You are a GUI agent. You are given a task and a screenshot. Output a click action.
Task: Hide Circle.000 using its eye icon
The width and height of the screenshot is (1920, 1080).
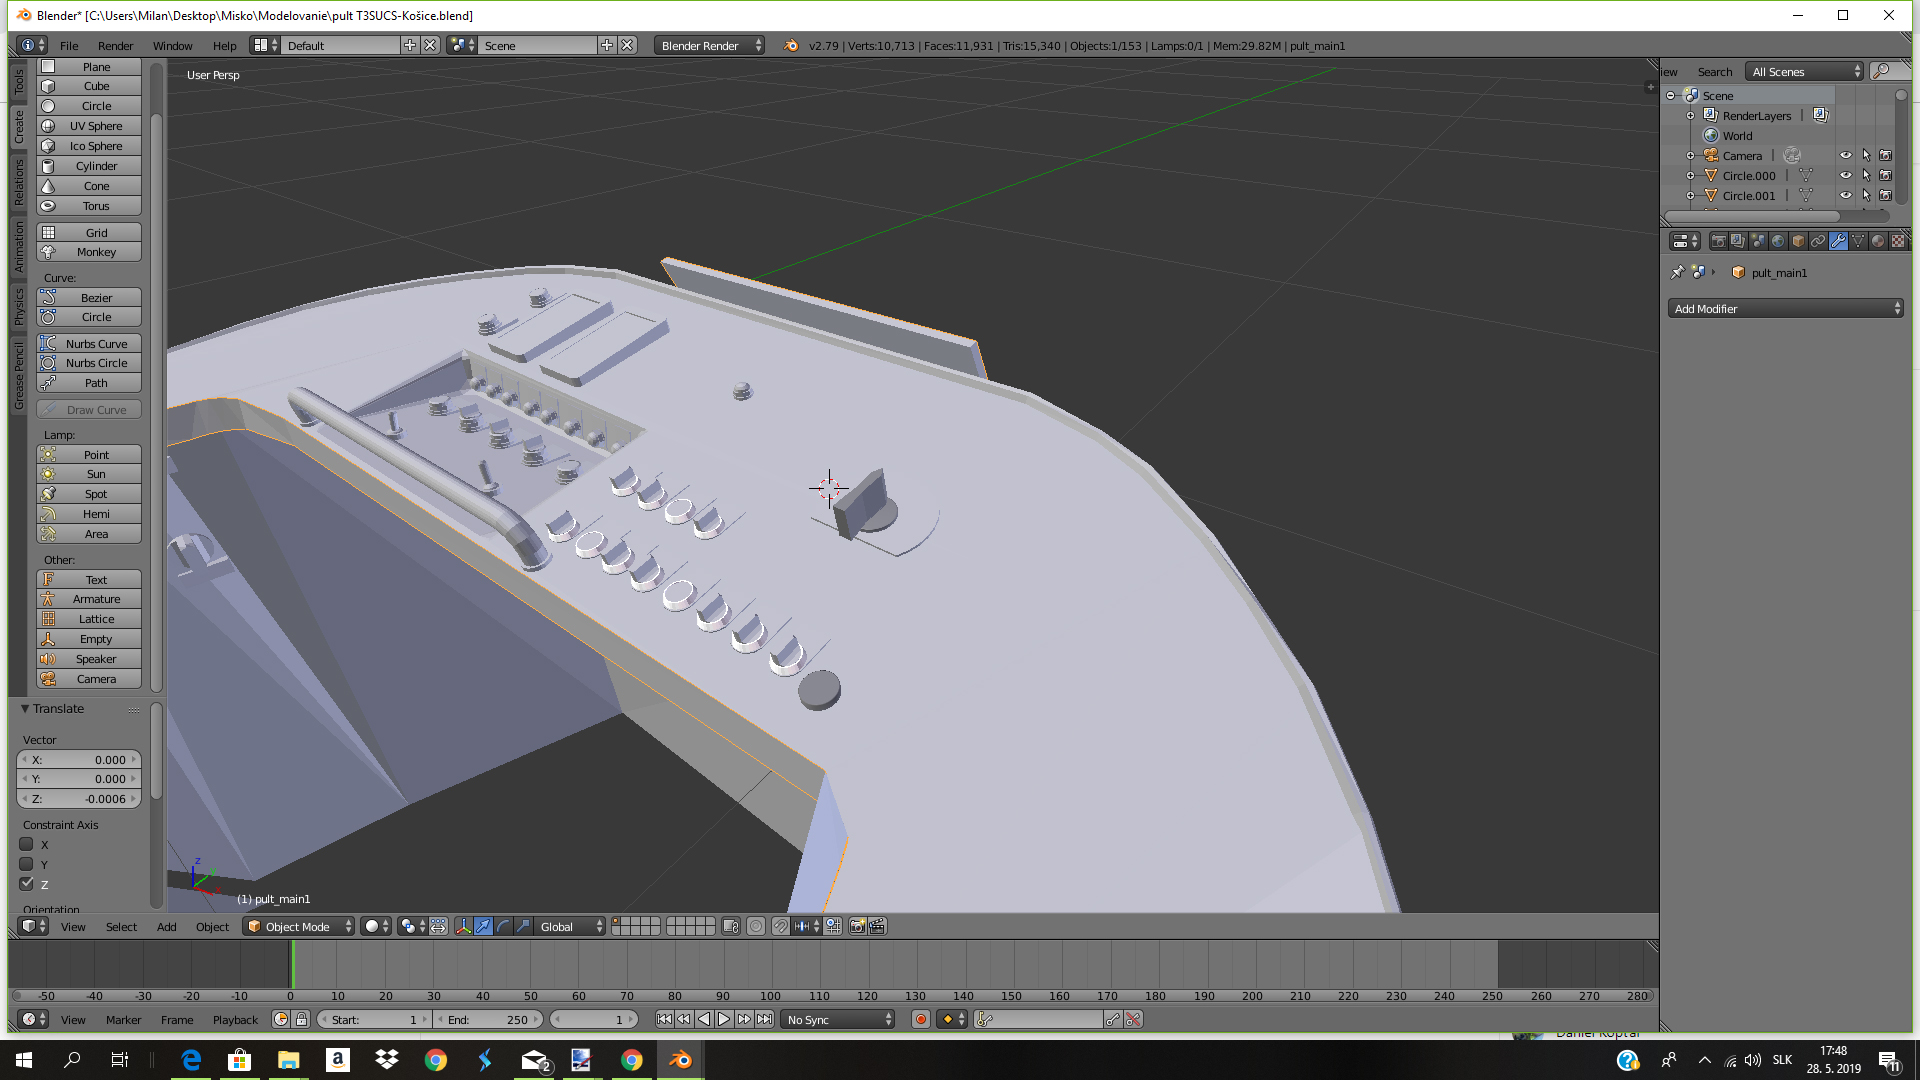tap(1845, 176)
